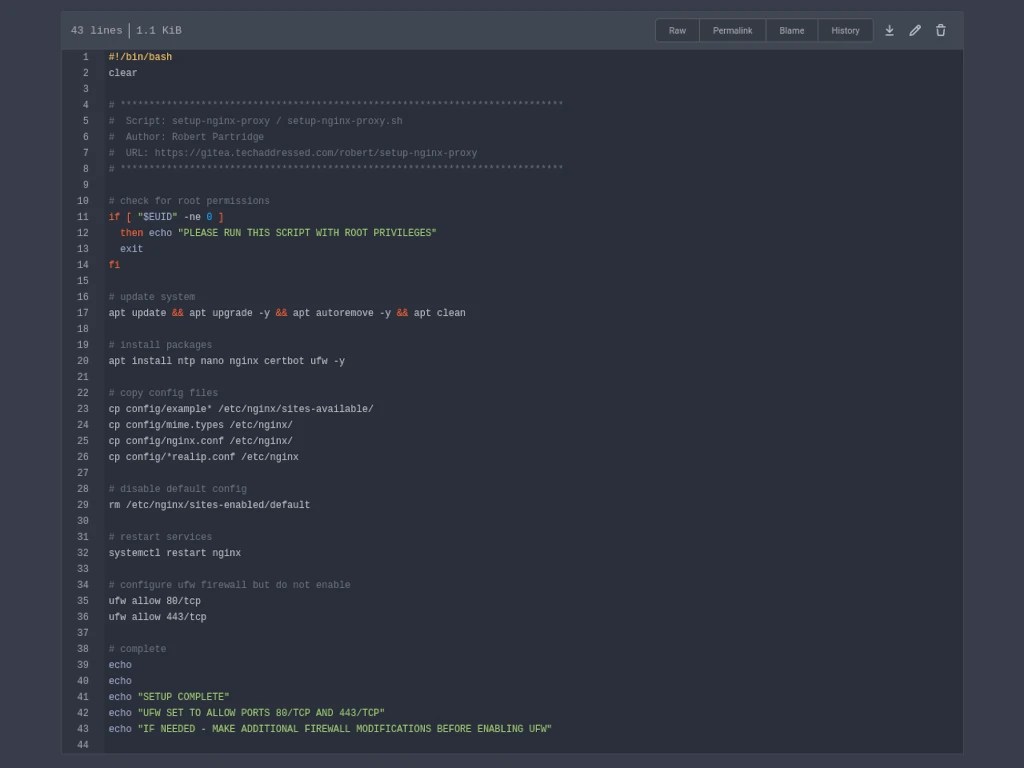Delete the file with the trash icon
The width and height of the screenshot is (1024, 768).
tap(941, 31)
